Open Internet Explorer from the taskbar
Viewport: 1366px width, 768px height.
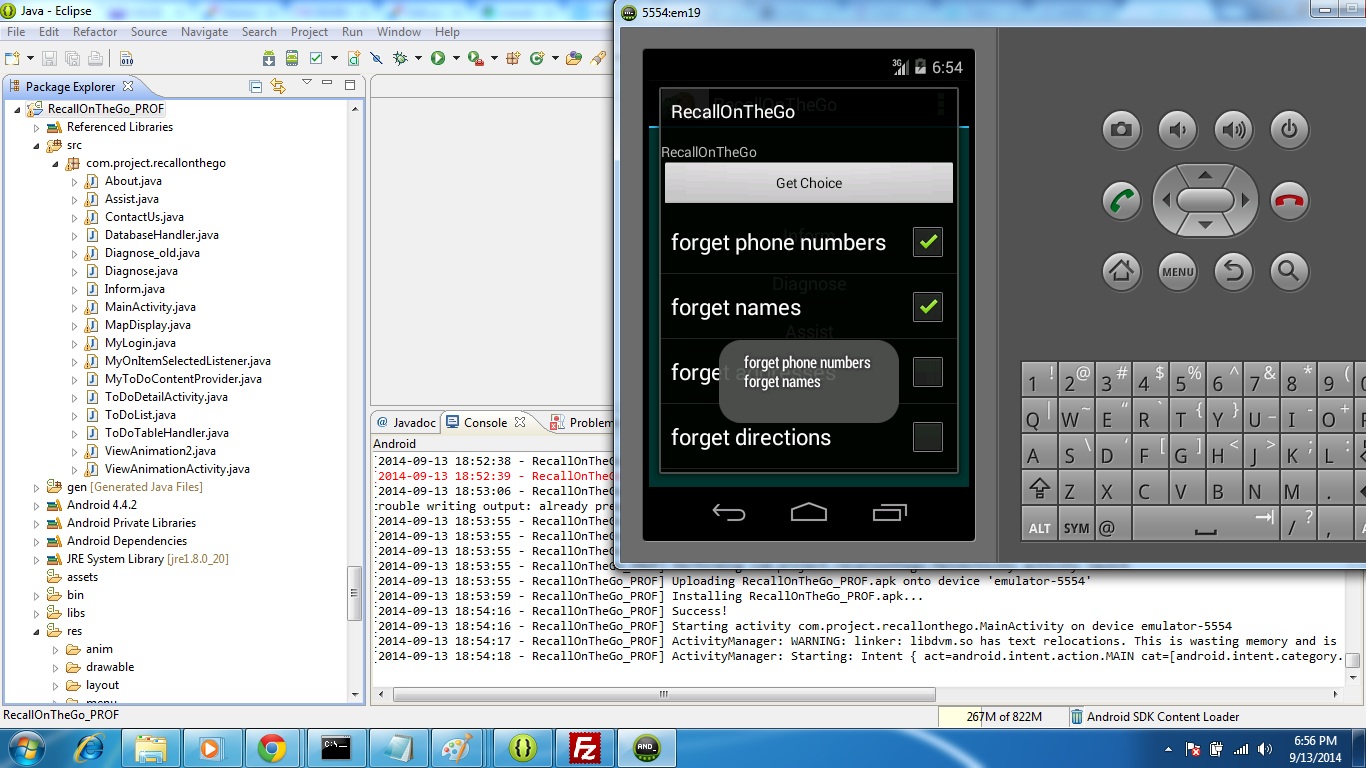coord(89,748)
